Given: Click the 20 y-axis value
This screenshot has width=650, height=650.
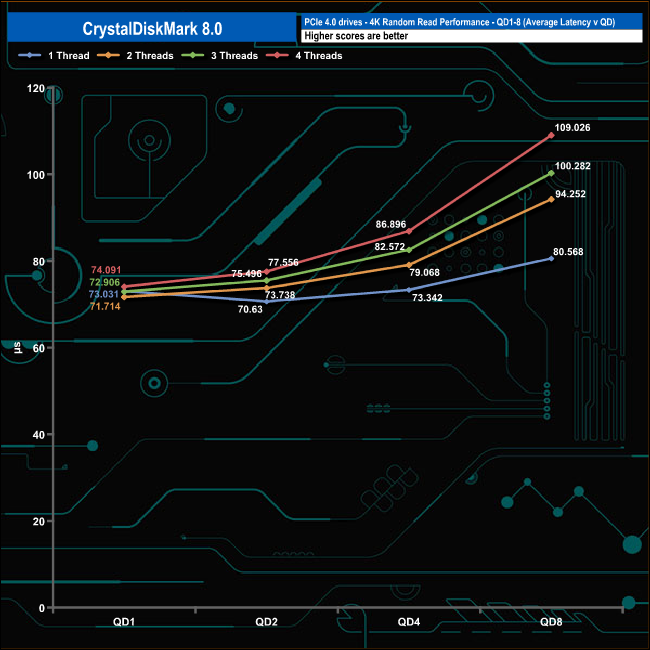Looking at the screenshot, I should pos(39,521).
